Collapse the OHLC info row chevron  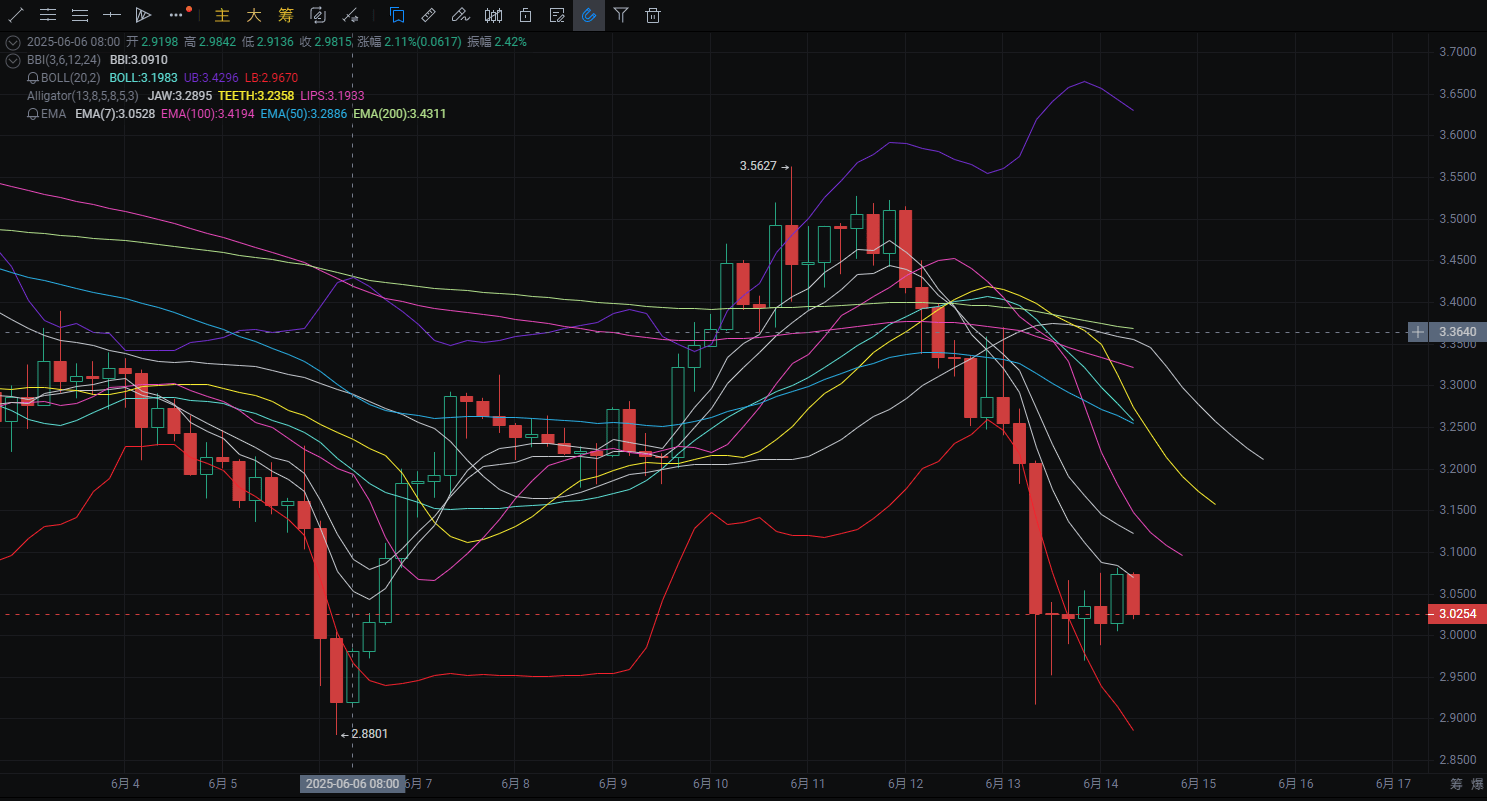(13, 42)
